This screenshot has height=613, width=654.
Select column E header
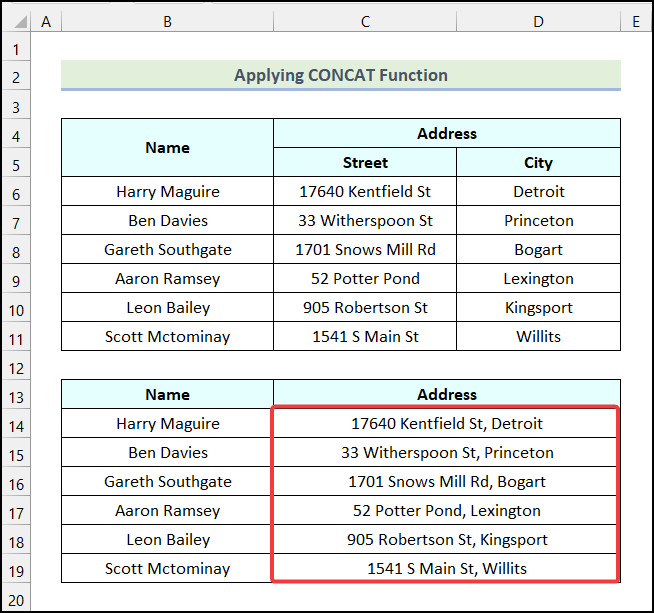point(636,21)
